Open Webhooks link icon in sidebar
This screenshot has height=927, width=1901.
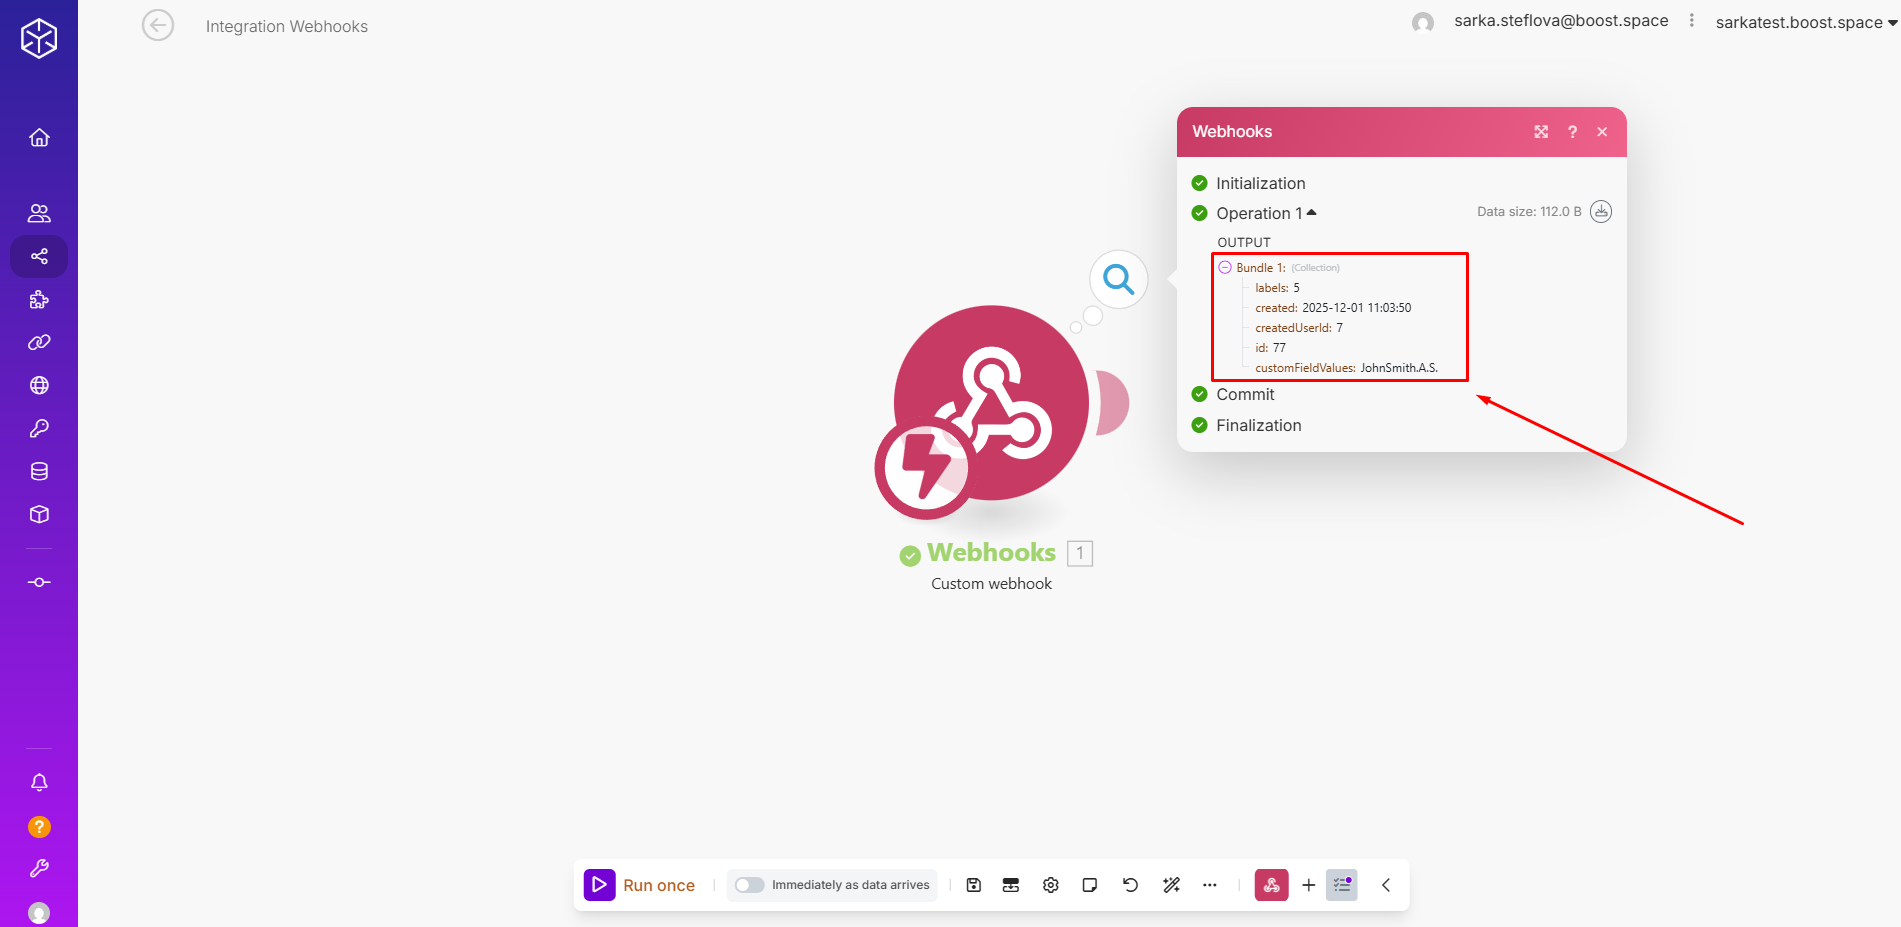coord(39,342)
